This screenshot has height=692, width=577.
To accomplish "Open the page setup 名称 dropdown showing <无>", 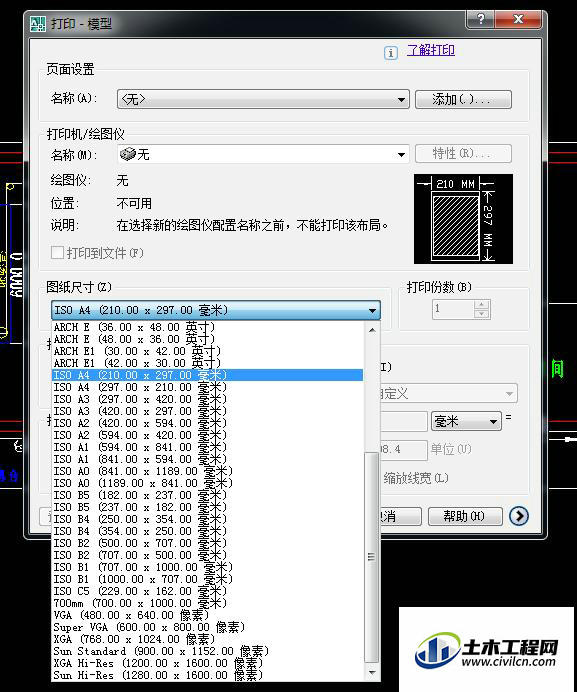I will [x=264, y=99].
